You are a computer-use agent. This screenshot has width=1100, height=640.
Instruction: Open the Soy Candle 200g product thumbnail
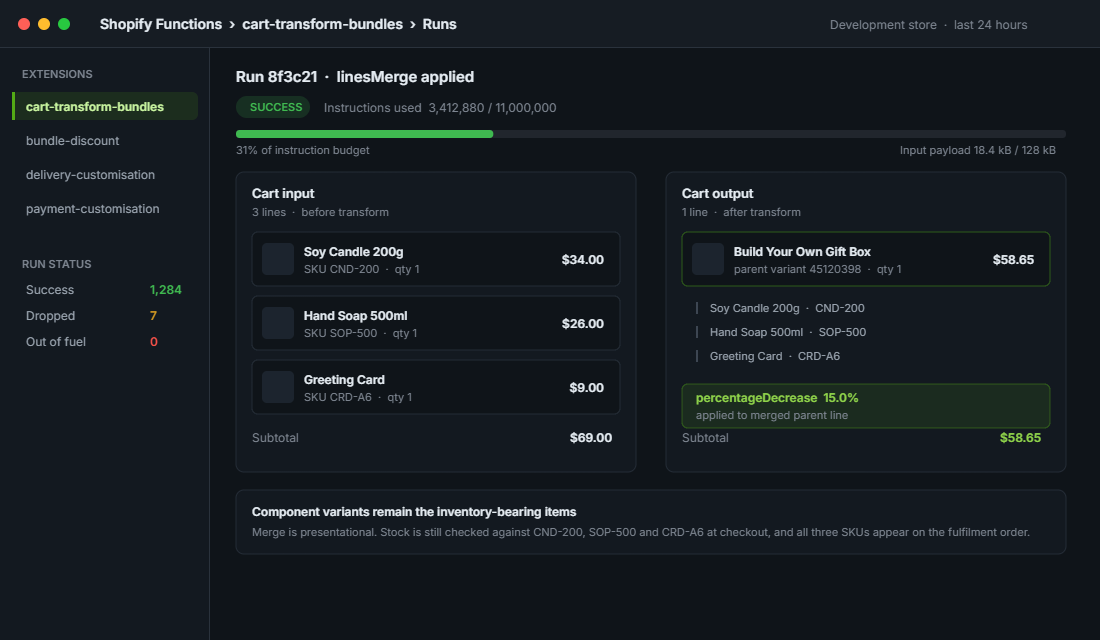(x=278, y=259)
